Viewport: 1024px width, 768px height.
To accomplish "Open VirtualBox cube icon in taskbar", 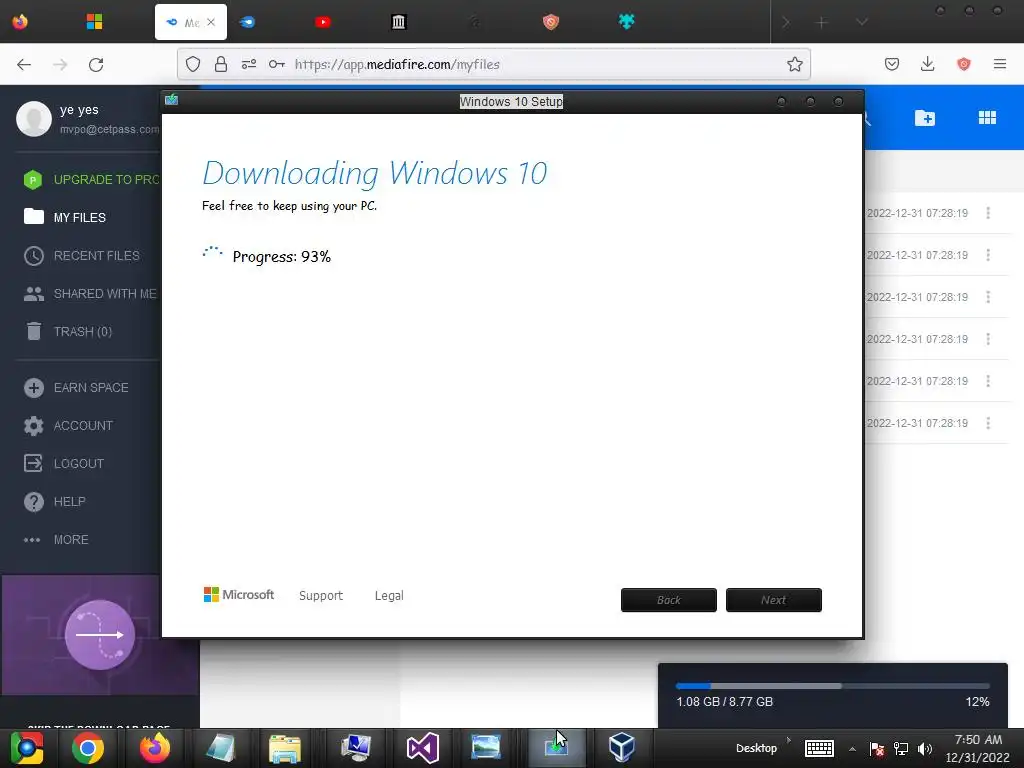I will tap(621, 748).
